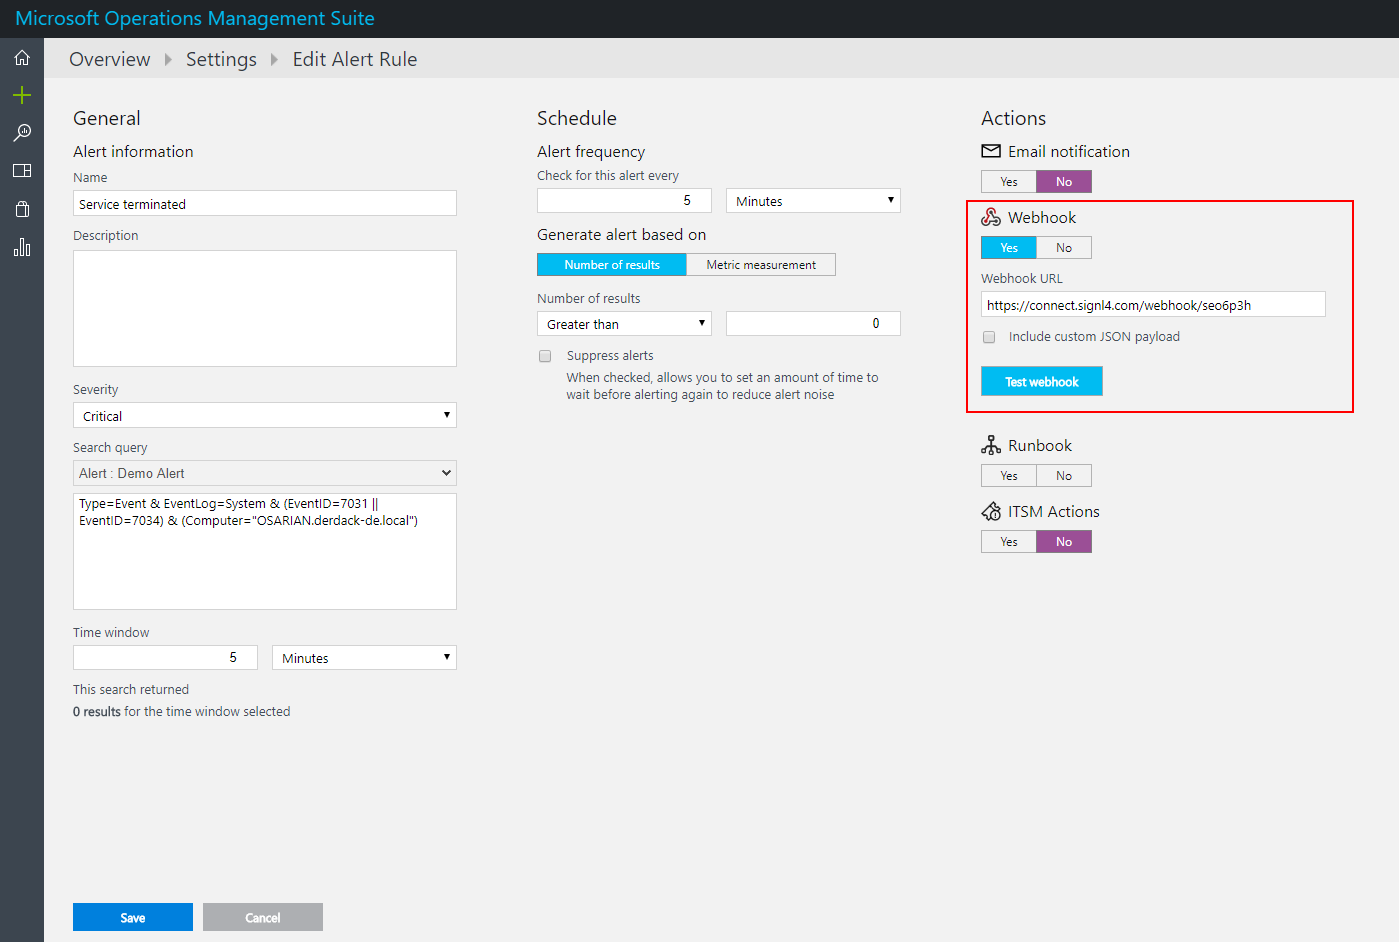Go to Settings breadcrumb
1399x942 pixels.
coord(221,59)
